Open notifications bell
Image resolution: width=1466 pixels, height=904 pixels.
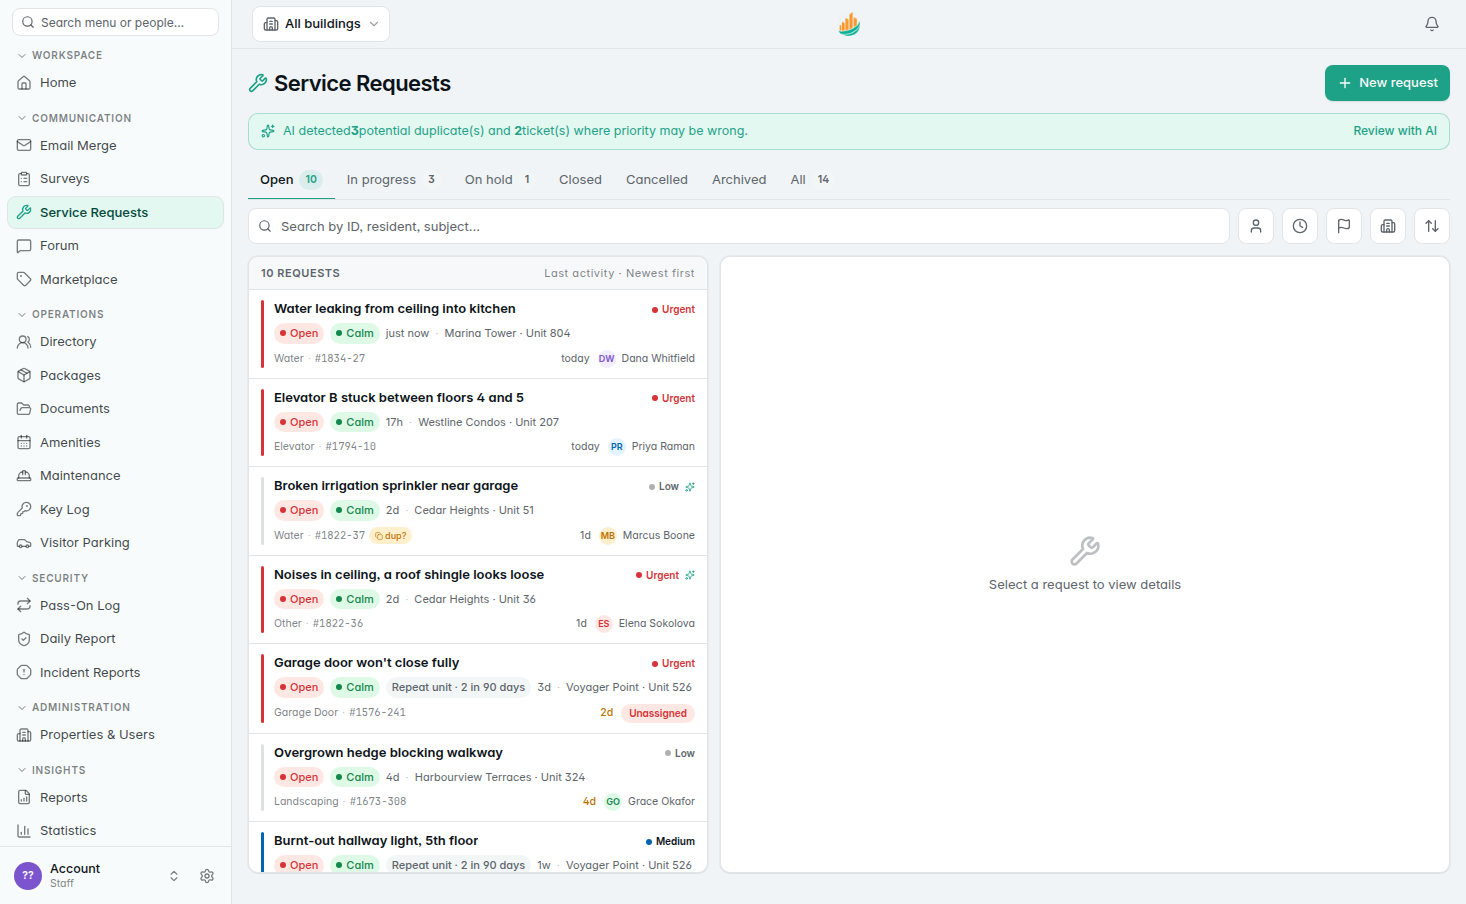tap(1432, 24)
